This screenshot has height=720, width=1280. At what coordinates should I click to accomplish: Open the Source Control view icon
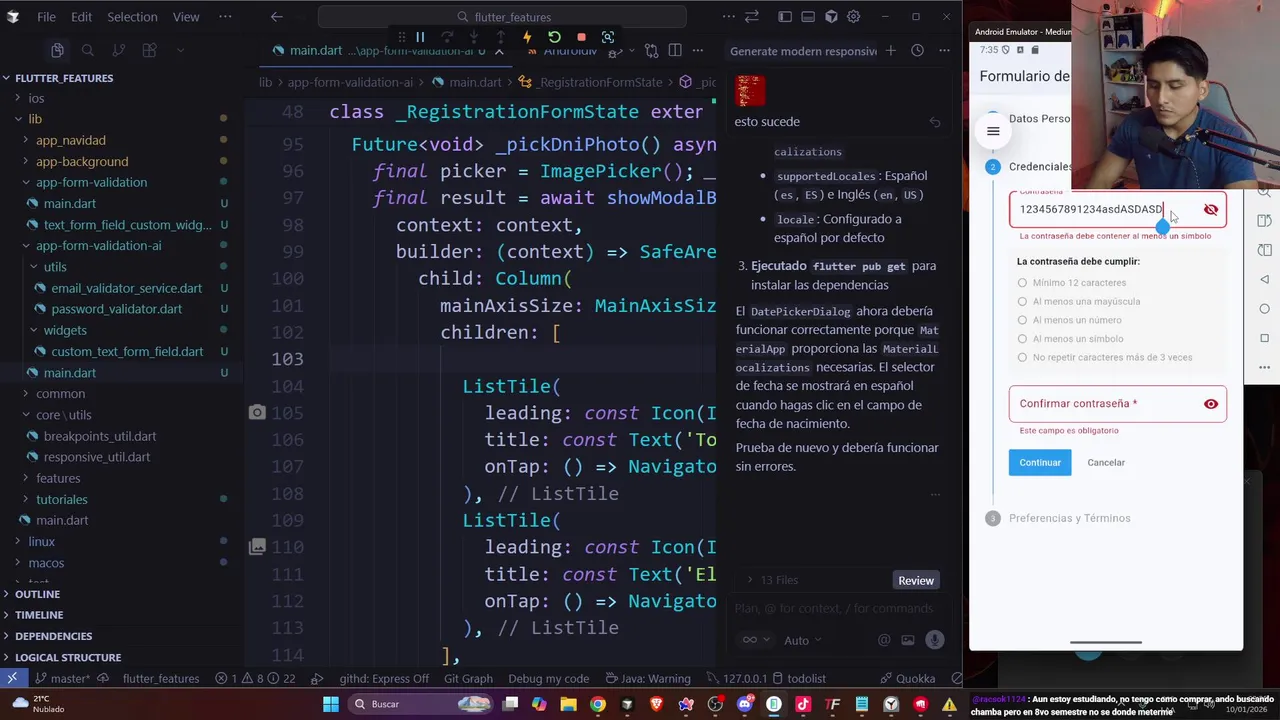pyautogui.click(x=118, y=50)
